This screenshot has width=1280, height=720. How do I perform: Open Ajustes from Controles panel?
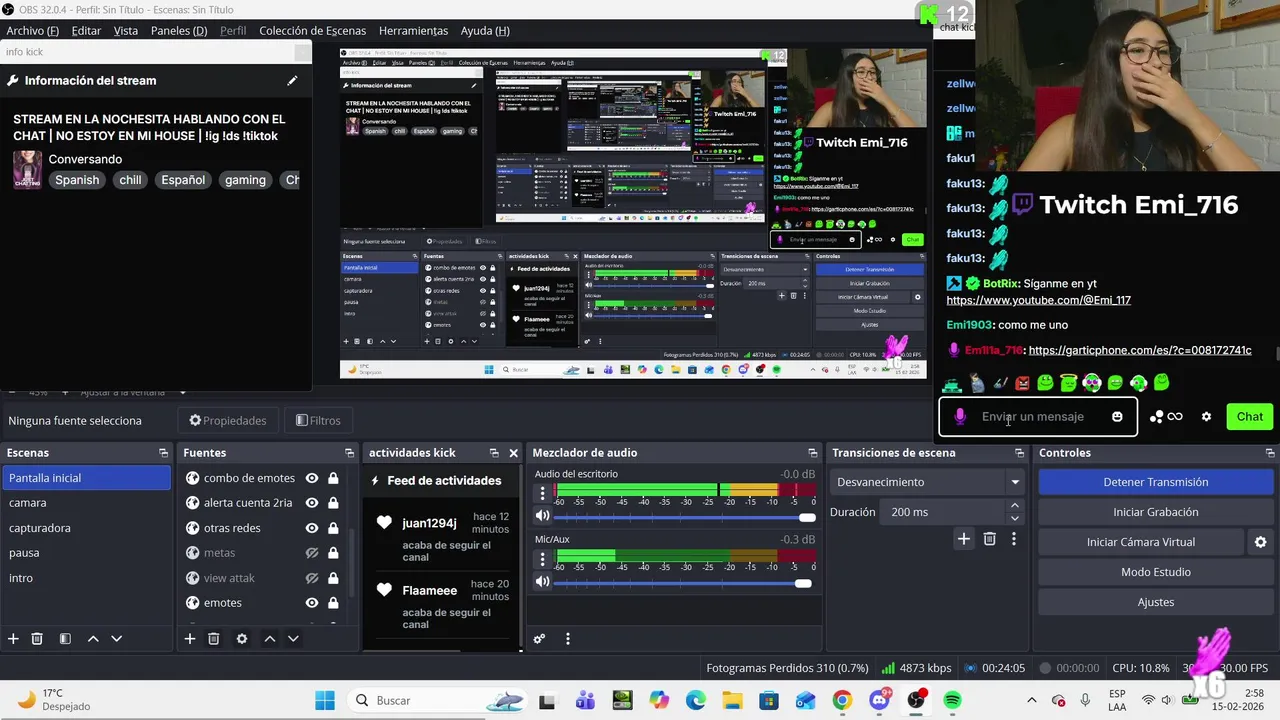pos(1155,602)
